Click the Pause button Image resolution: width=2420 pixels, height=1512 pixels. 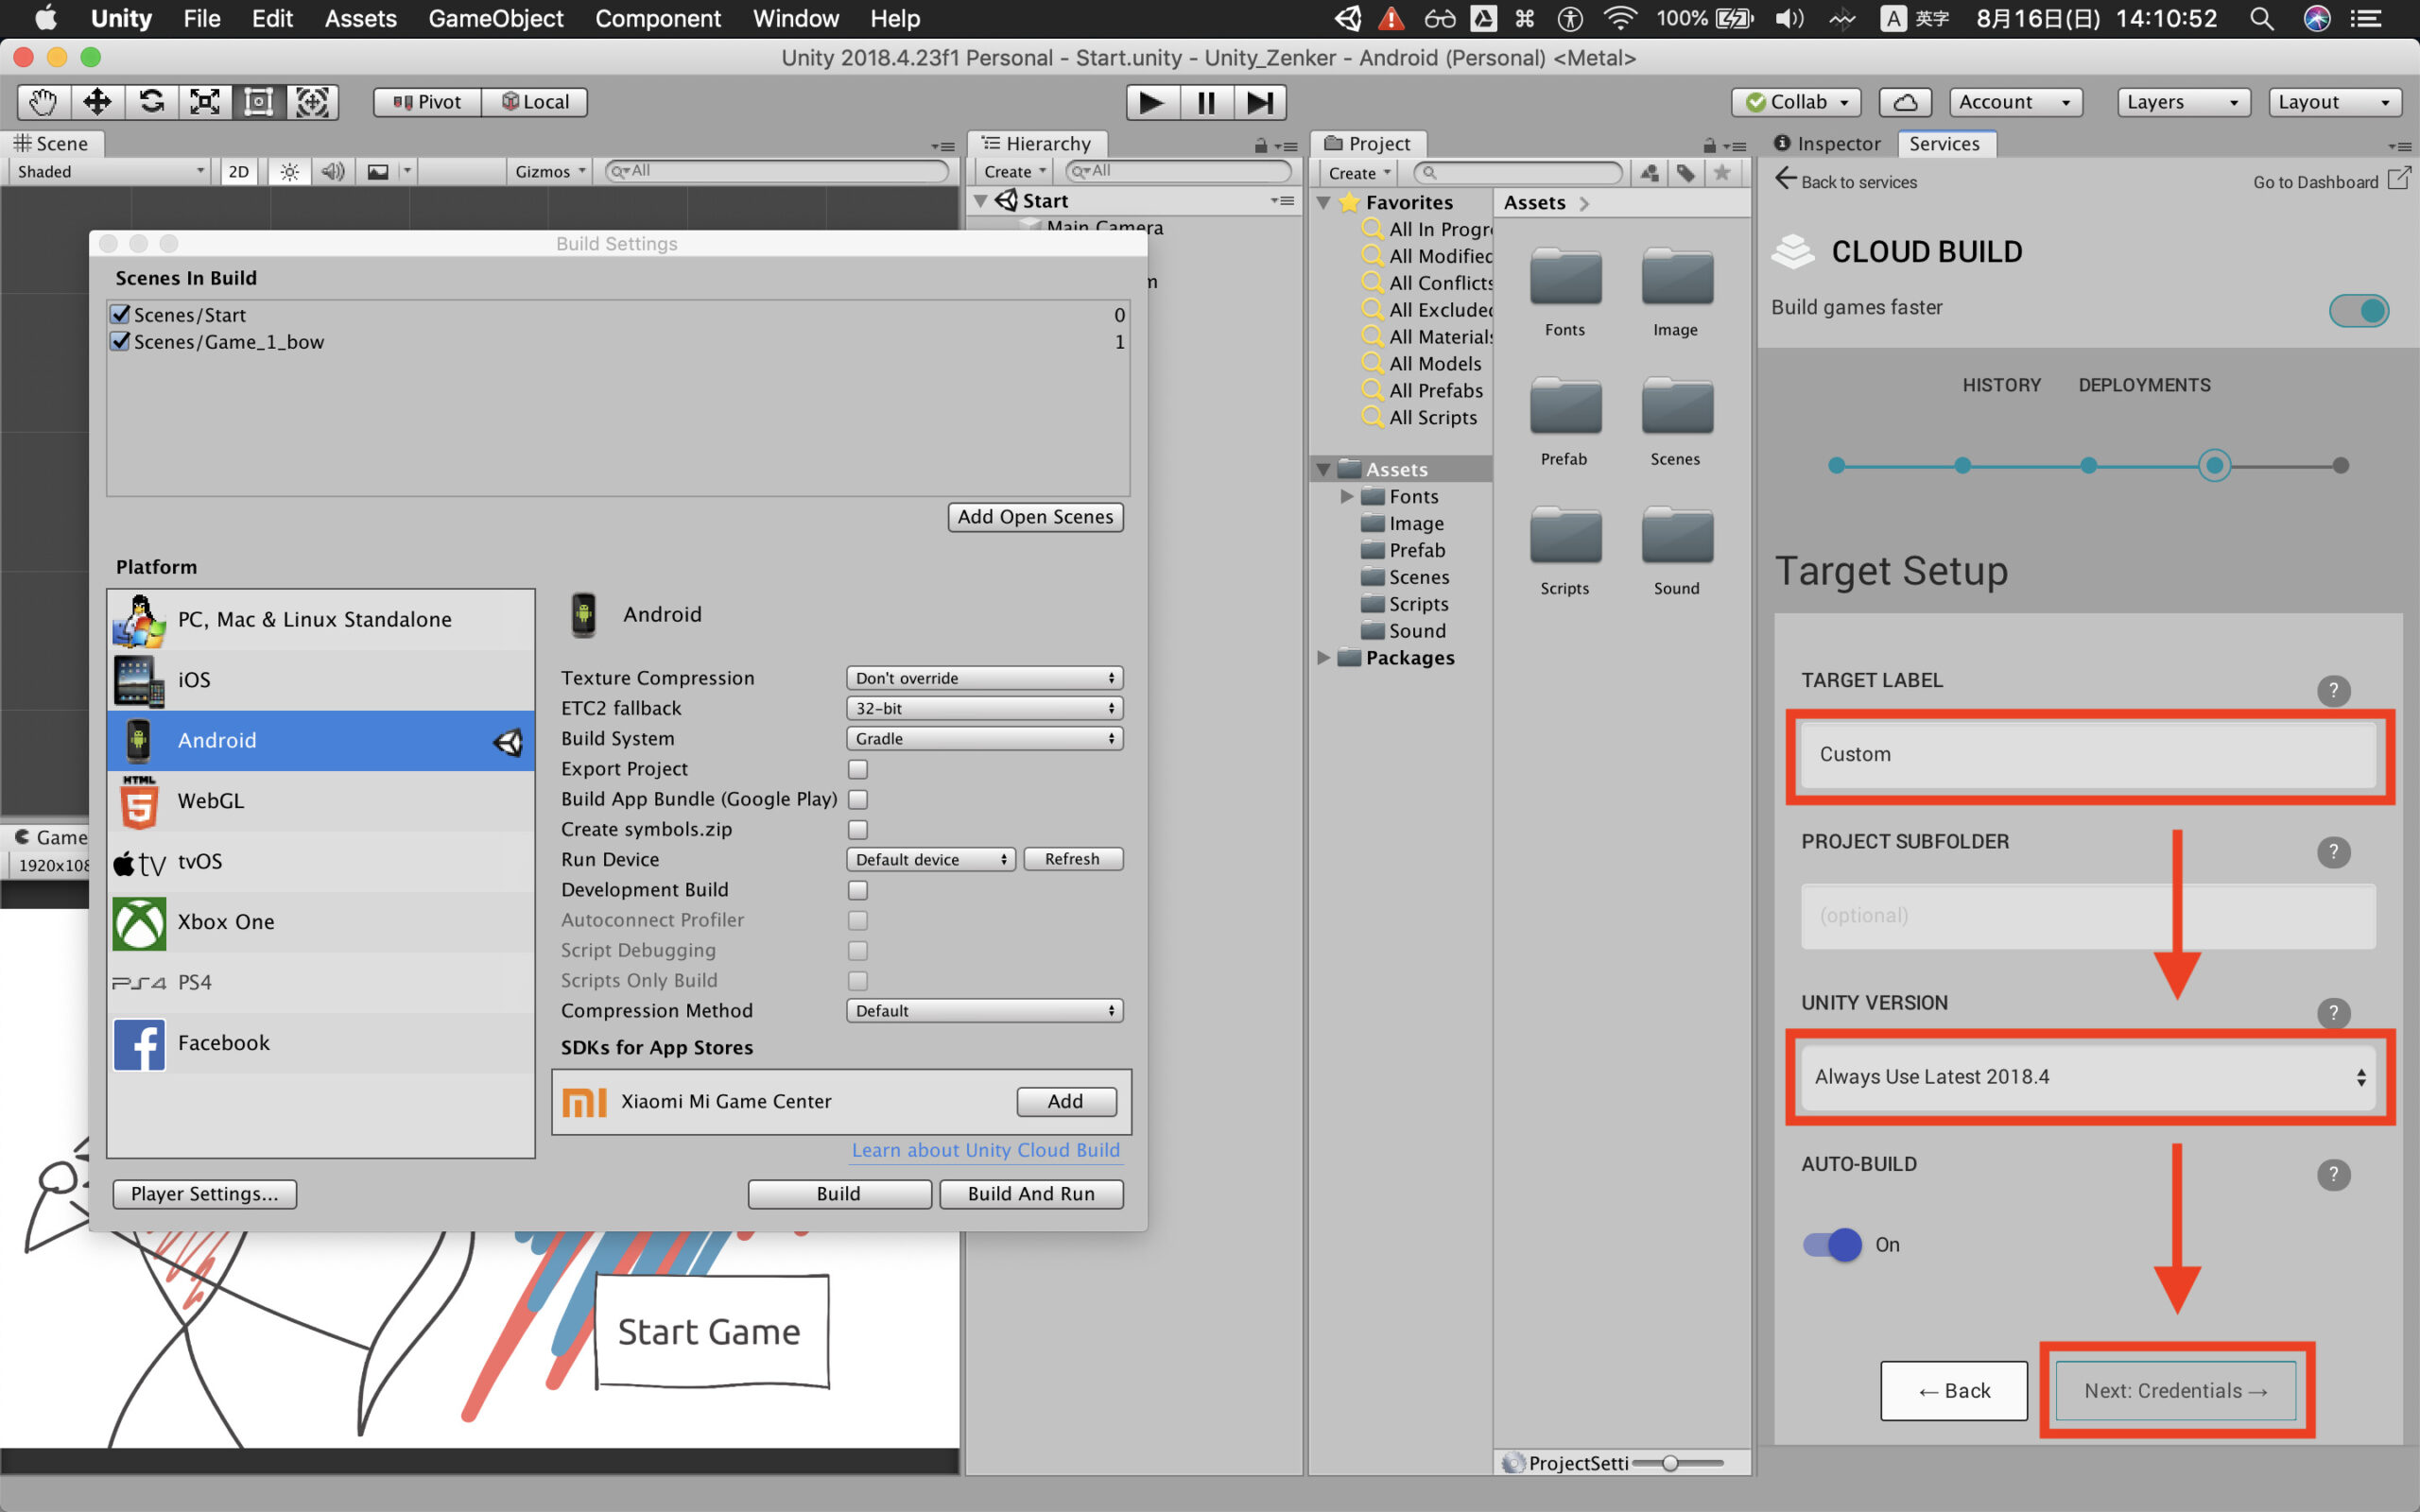[1206, 102]
